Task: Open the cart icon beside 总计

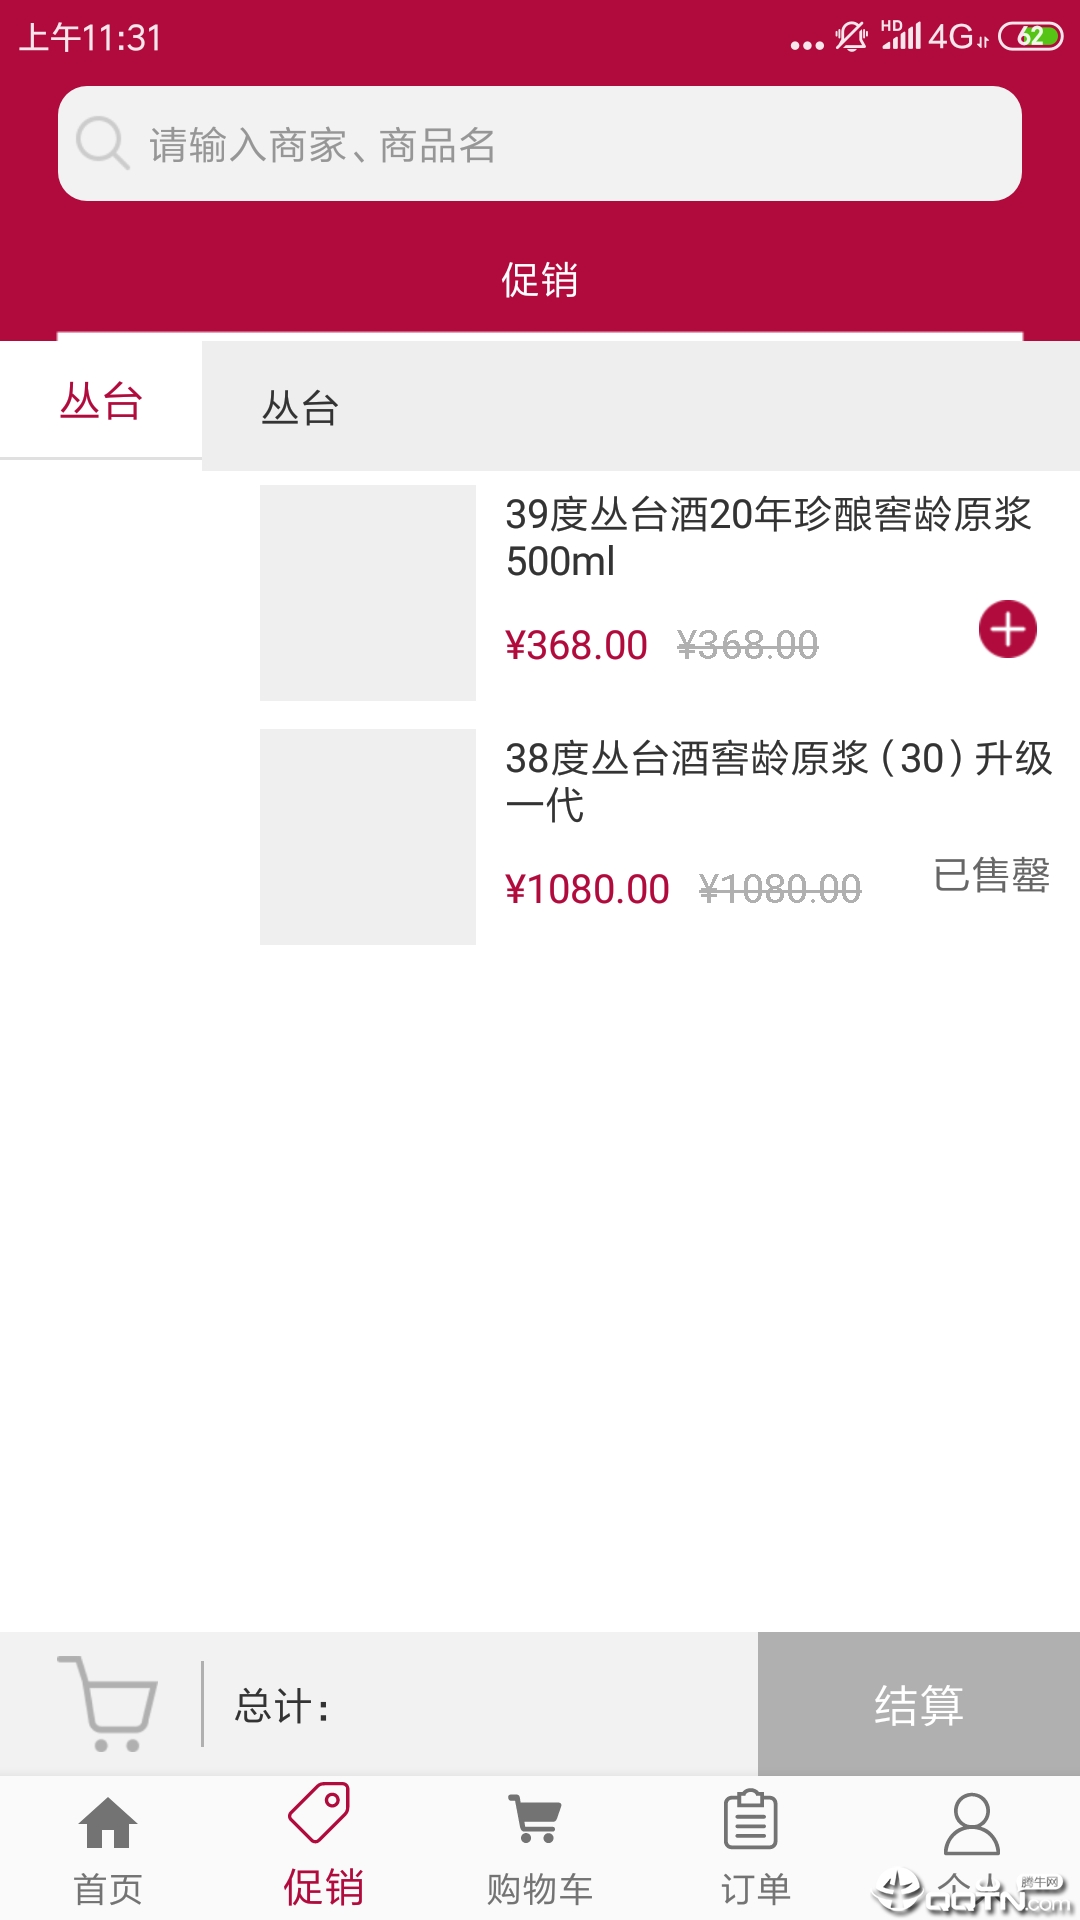Action: pos(108,1704)
